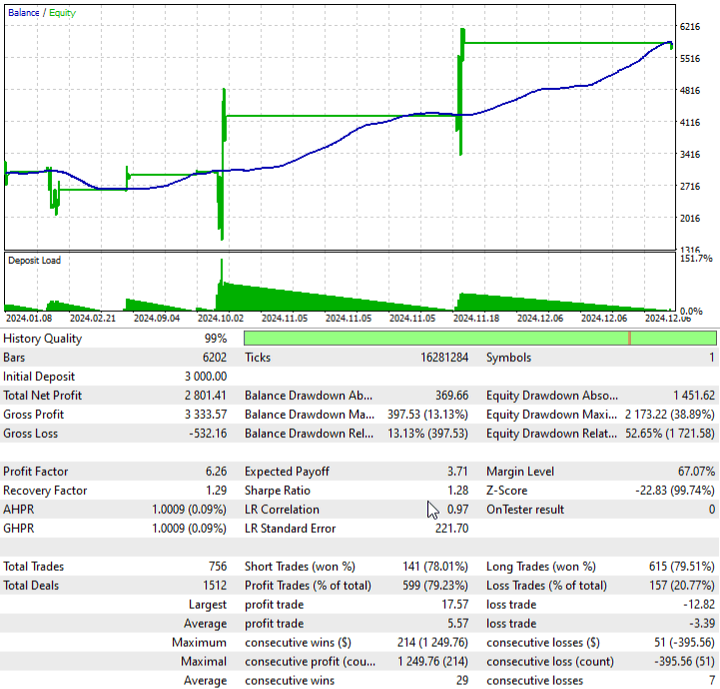Screen dimensions: 720x689
Task: Select average consecutive wins value 29
Action: [462, 680]
